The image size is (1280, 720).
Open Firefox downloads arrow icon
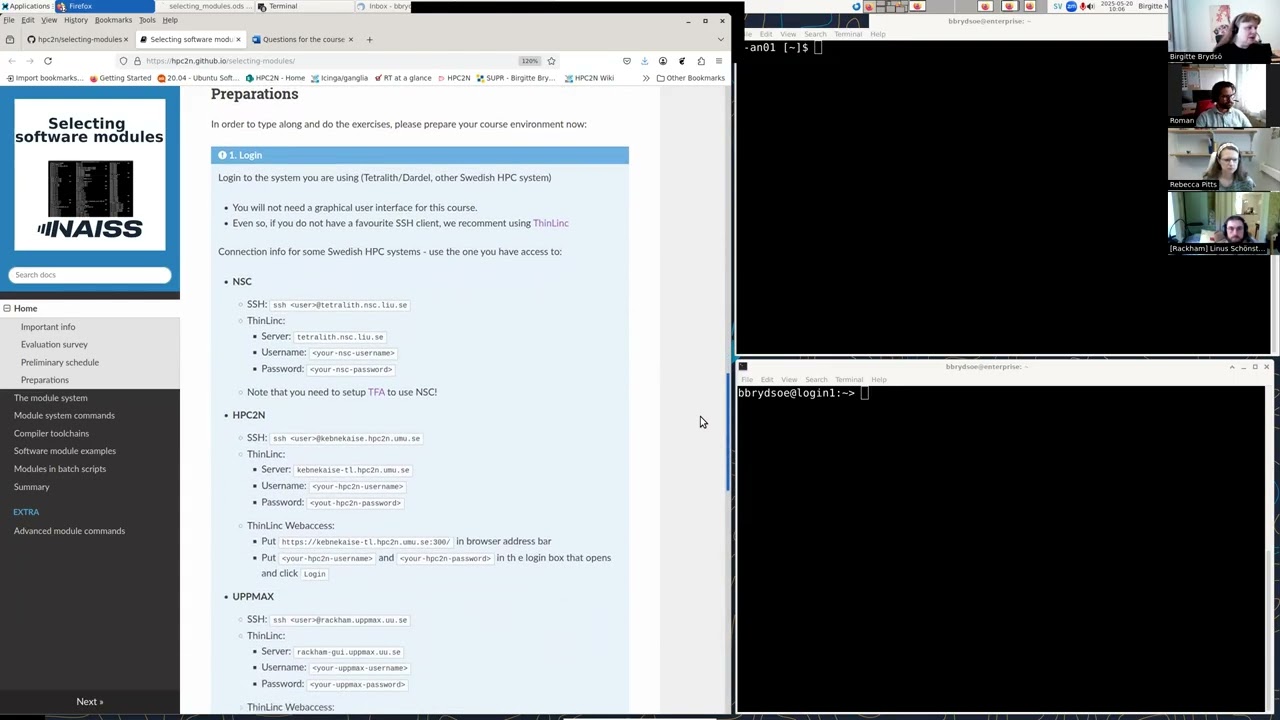coord(645,61)
